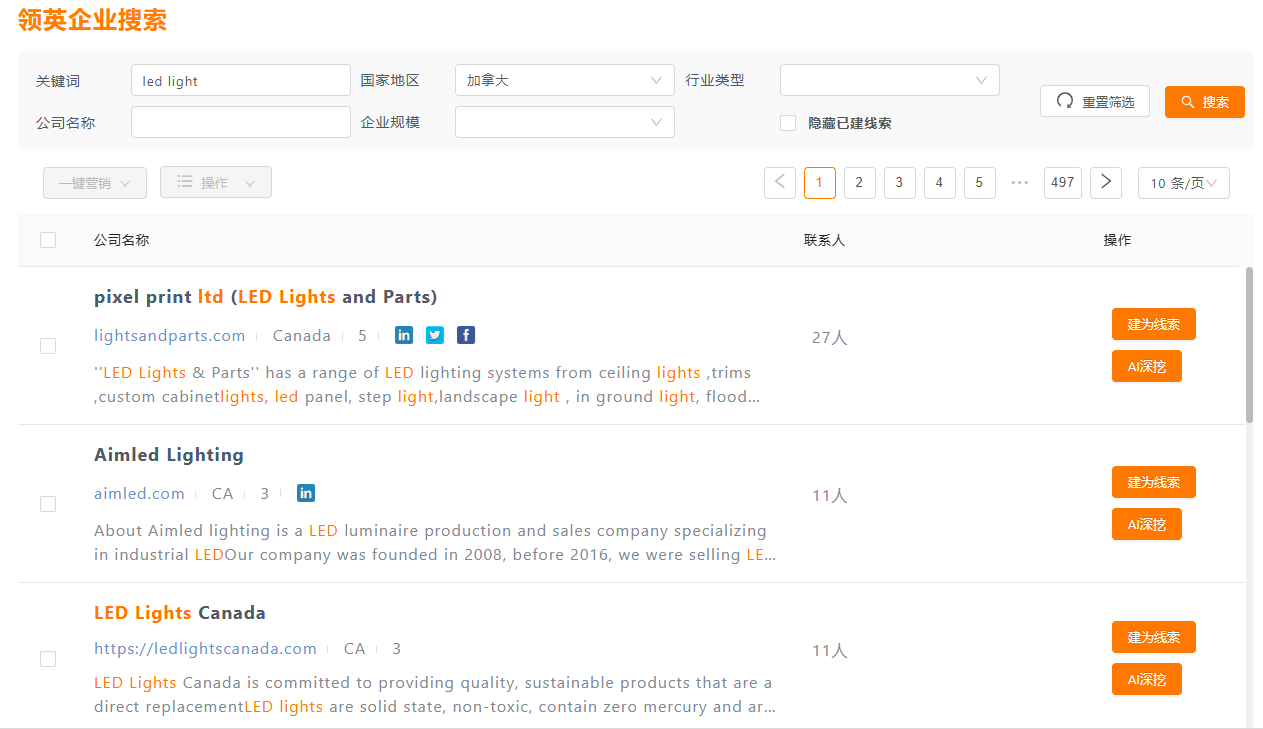Click 建为线索 for Aimled Lighting

click(1154, 482)
